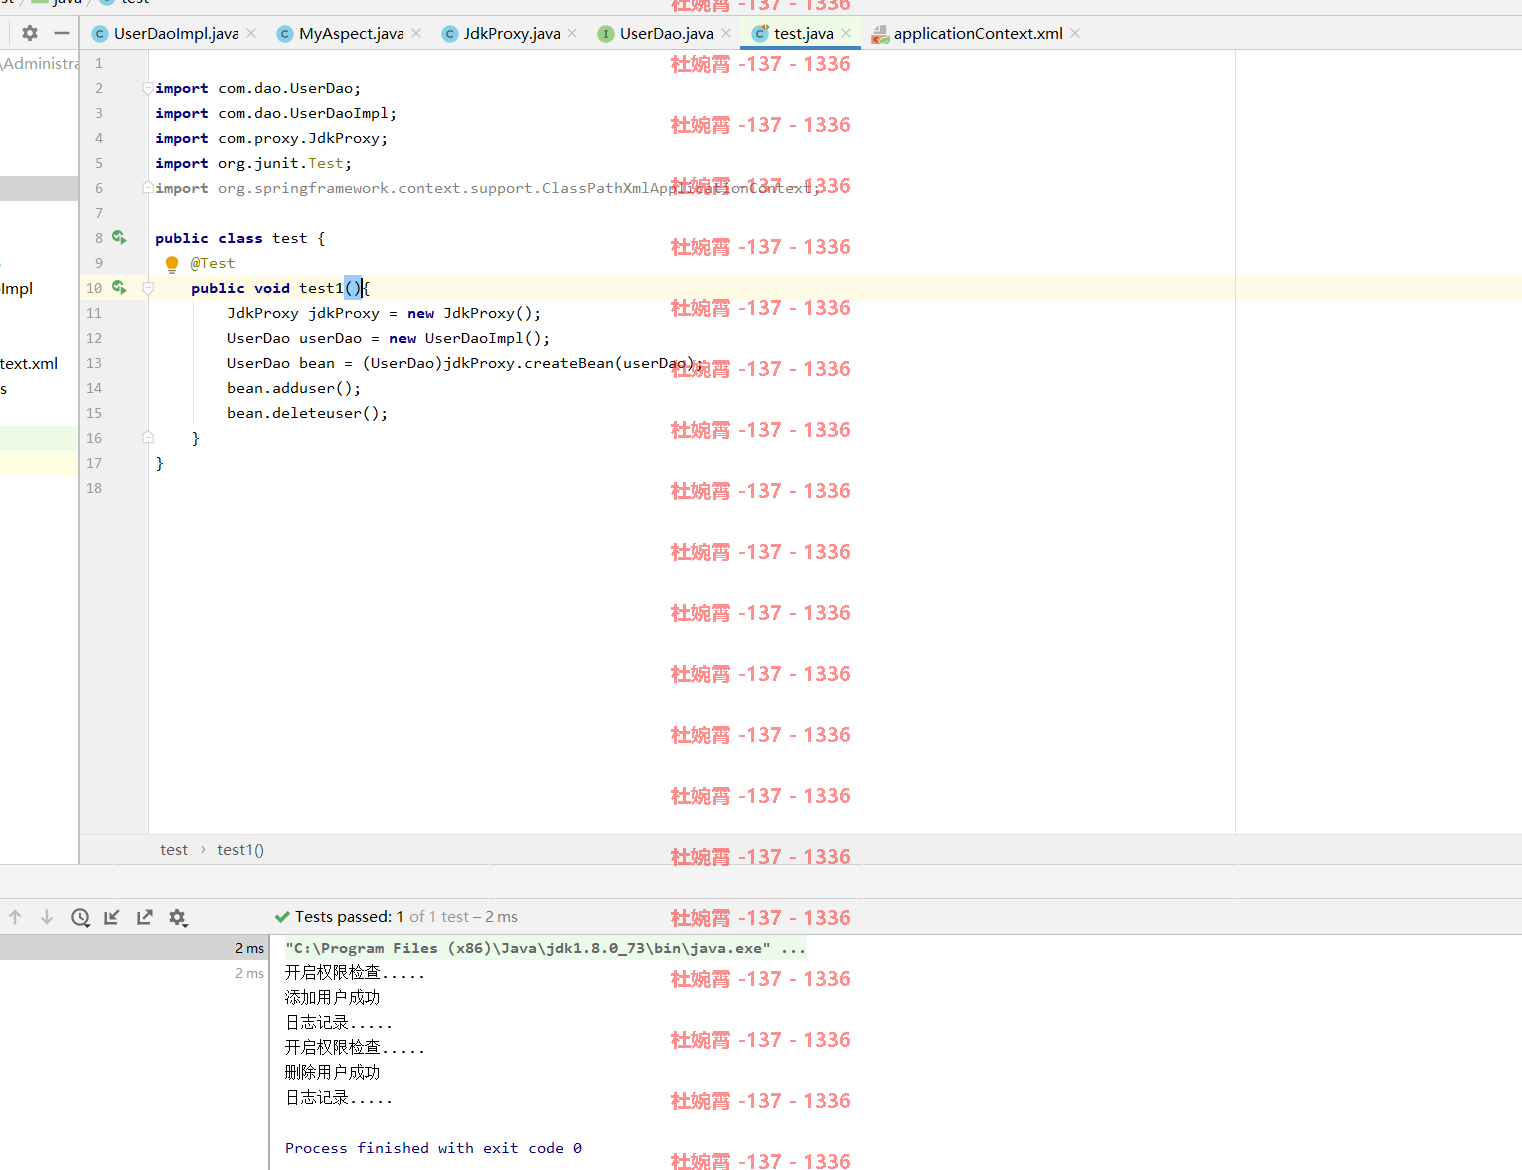Click the bean.adduser() code line
The width and height of the screenshot is (1522, 1170).
(x=294, y=388)
